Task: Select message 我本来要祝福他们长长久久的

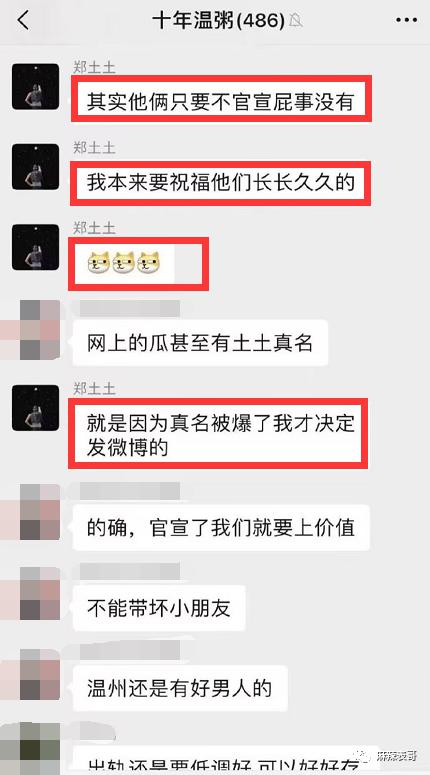Action: coord(221,183)
